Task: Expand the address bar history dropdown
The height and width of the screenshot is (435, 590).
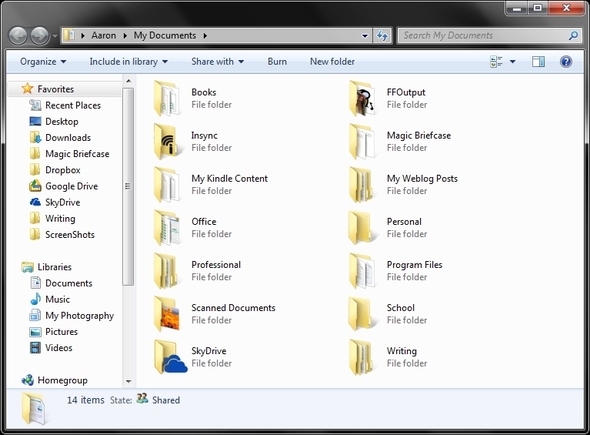Action: click(x=365, y=36)
